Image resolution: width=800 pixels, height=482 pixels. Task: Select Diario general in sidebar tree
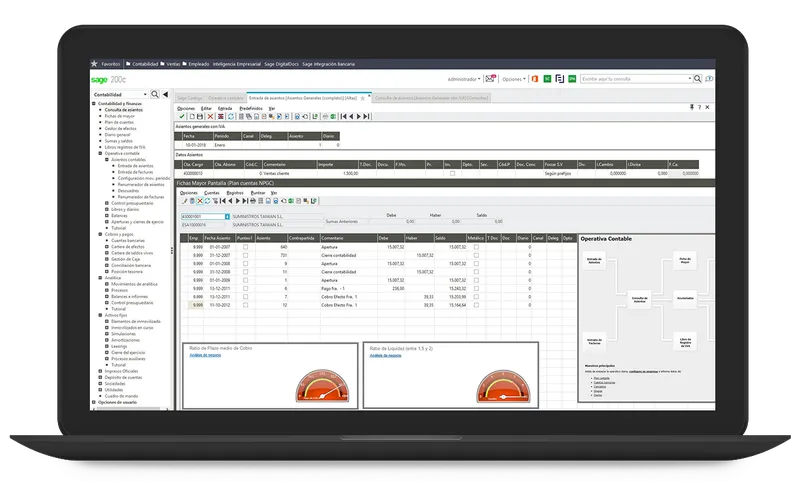coord(117,135)
